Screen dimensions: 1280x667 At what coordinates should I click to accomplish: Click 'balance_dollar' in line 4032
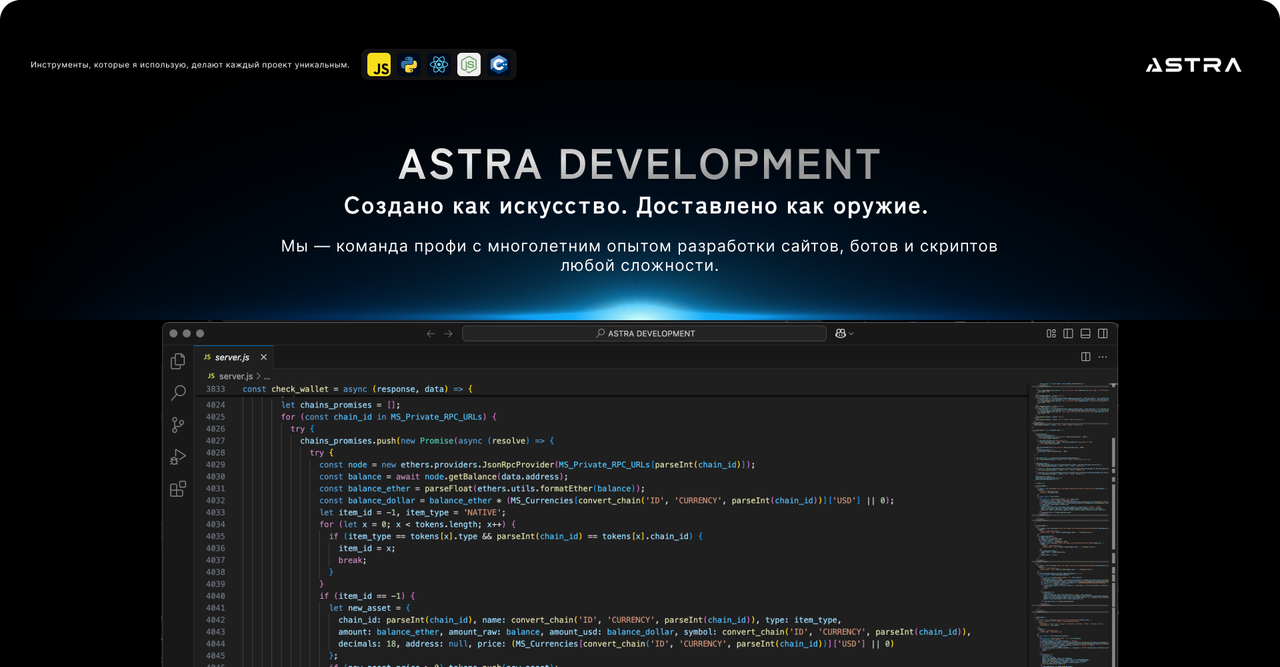(384, 501)
